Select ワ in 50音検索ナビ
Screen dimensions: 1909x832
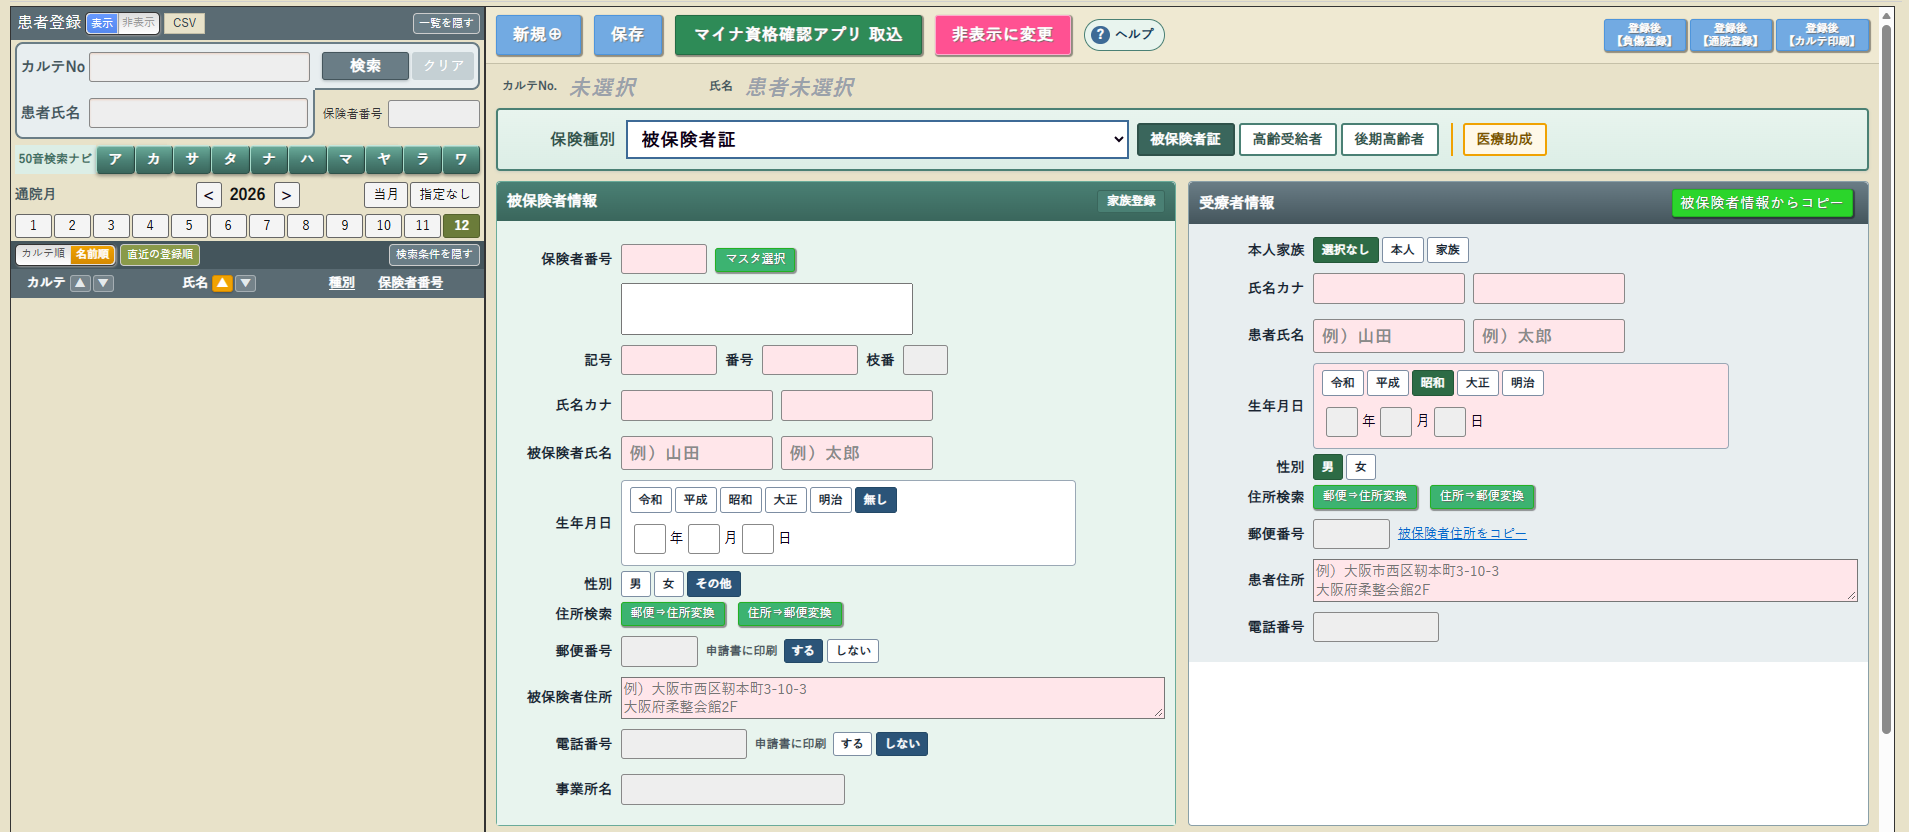pyautogui.click(x=461, y=159)
